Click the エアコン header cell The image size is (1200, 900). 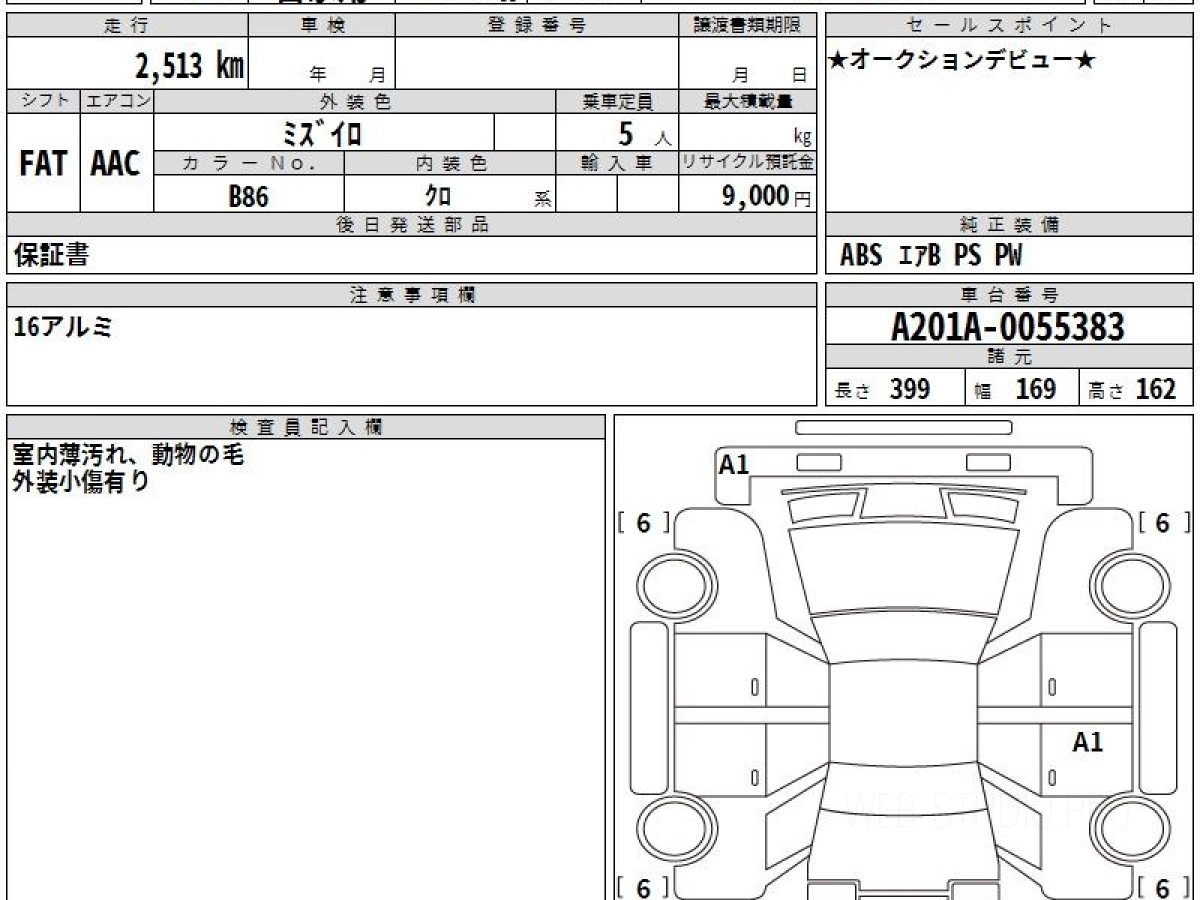[x=117, y=101]
